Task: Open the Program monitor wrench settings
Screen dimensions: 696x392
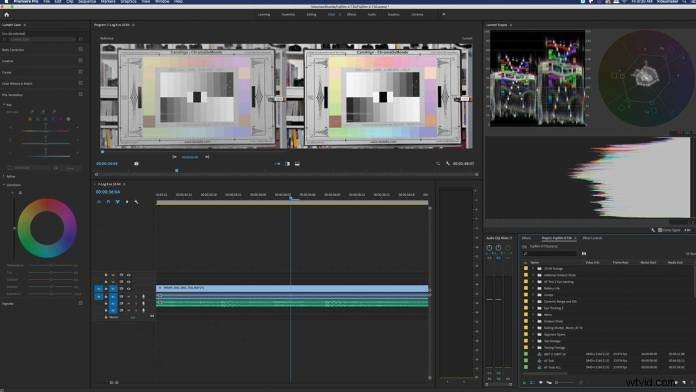Action: (447, 164)
